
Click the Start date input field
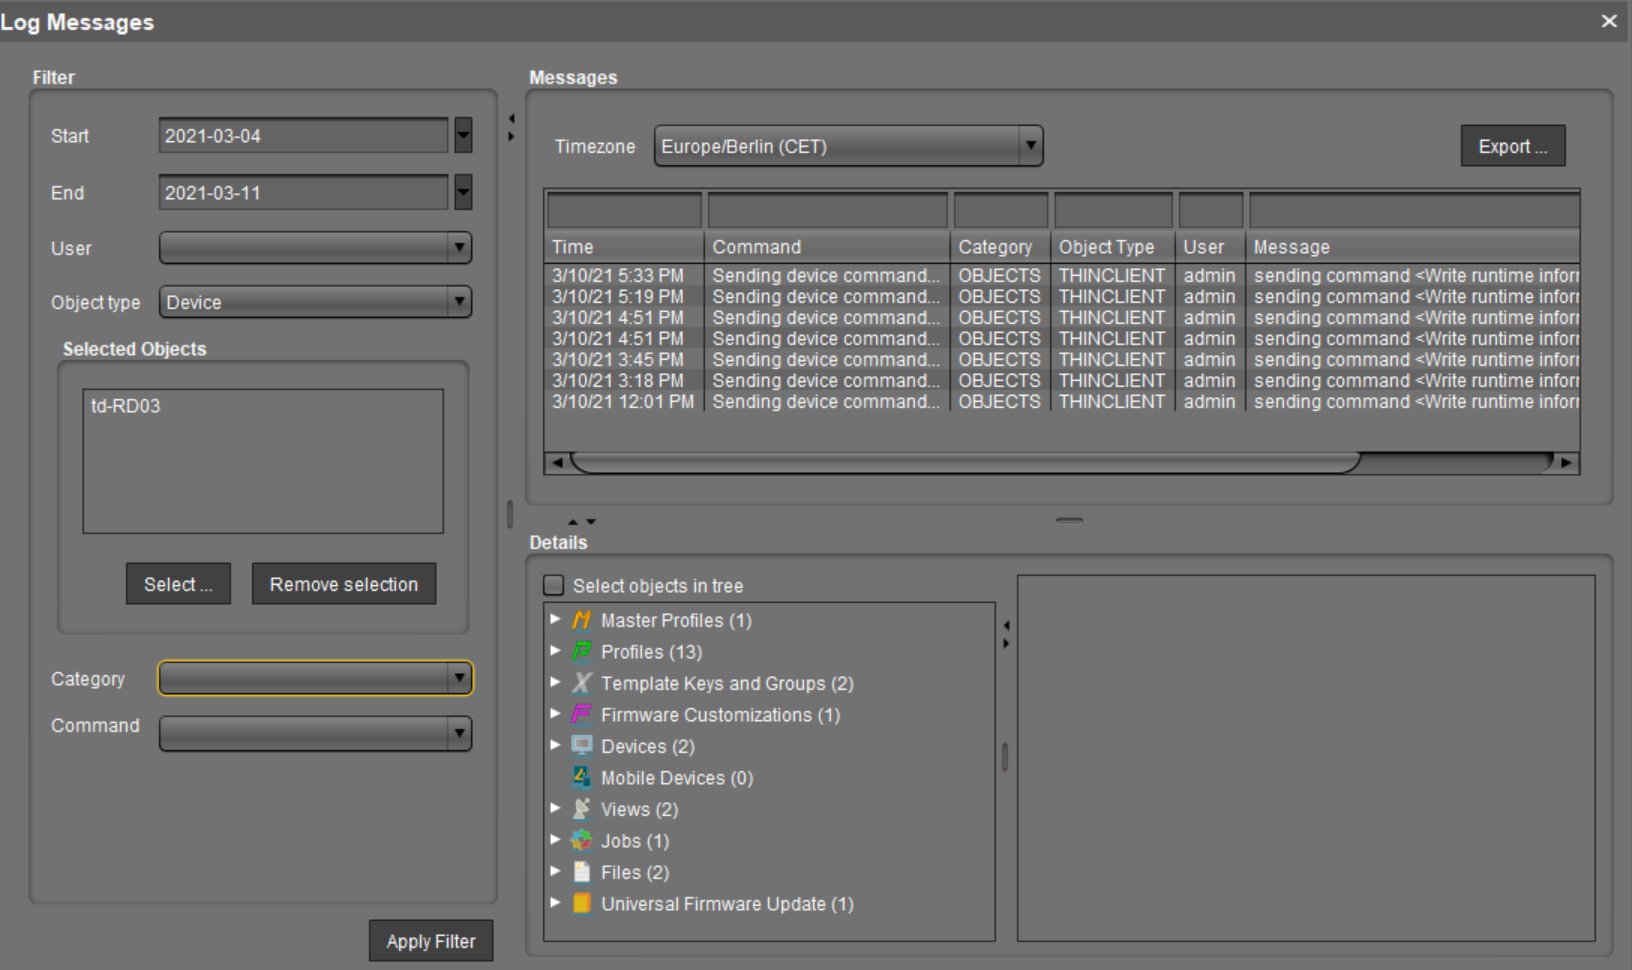302,136
